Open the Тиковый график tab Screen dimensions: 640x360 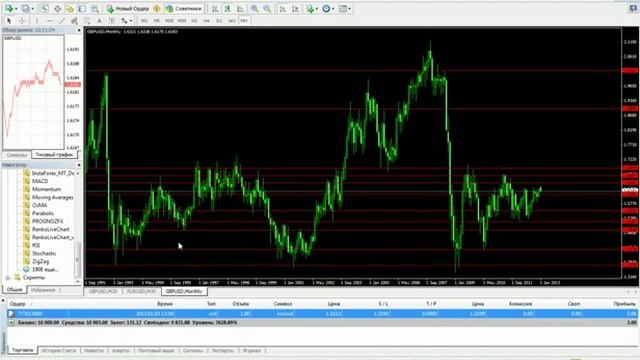[x=54, y=155]
